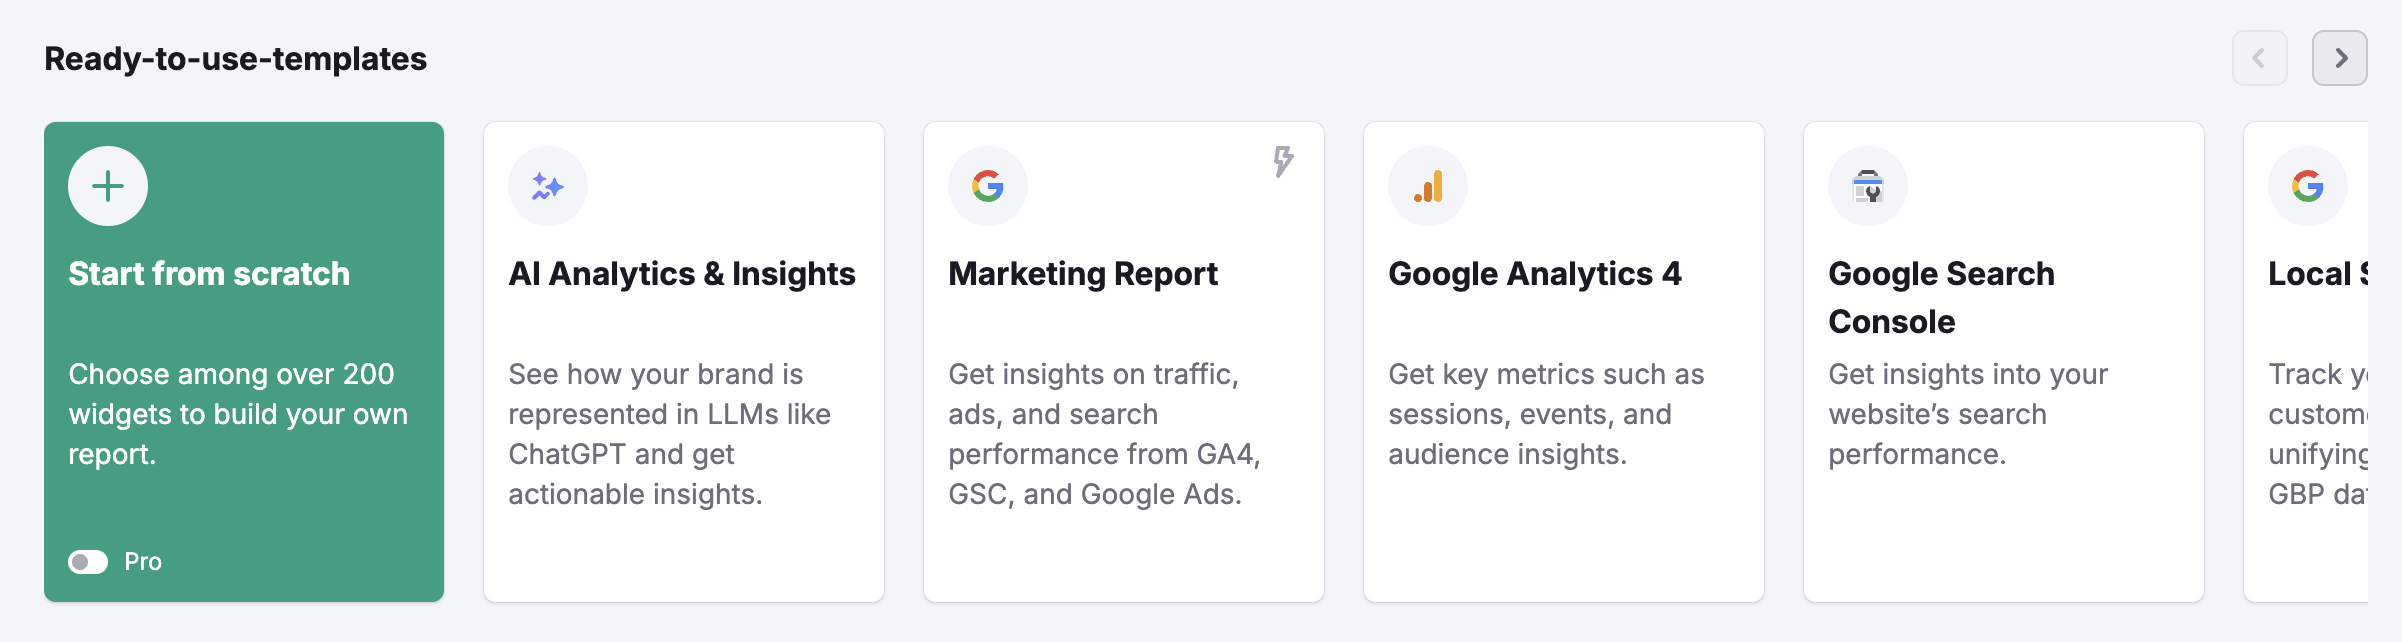Viewport: 2402px width, 642px height.
Task: Advance the template carousel with the right chevron
Action: [2339, 57]
